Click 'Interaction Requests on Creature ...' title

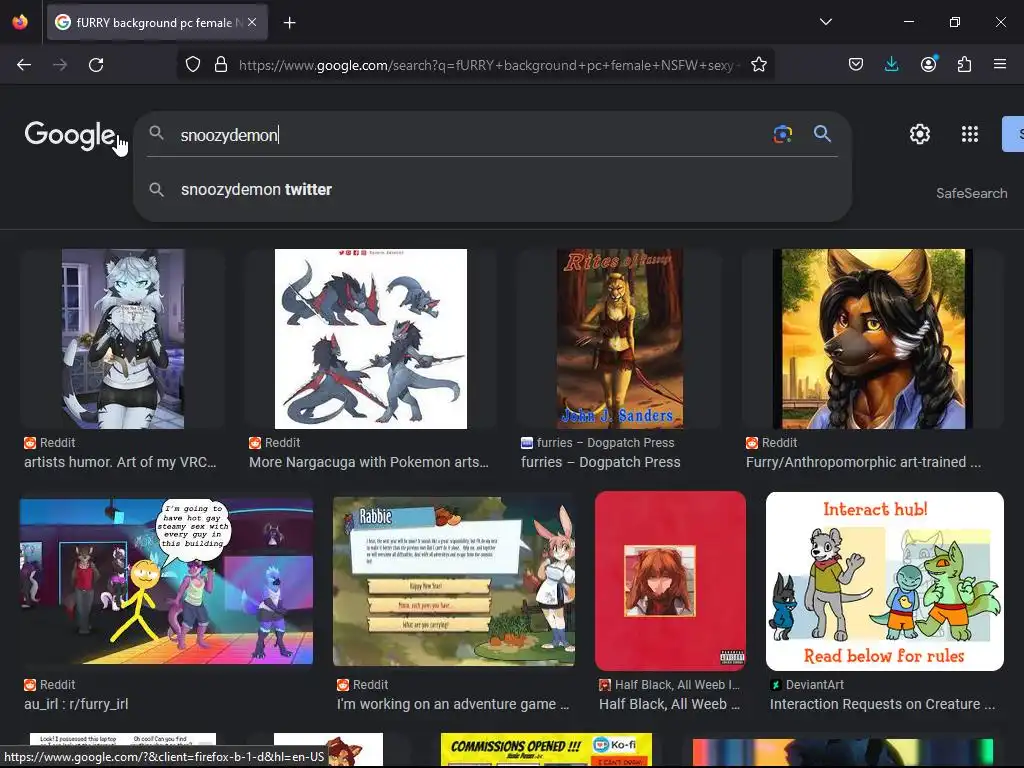[882, 704]
